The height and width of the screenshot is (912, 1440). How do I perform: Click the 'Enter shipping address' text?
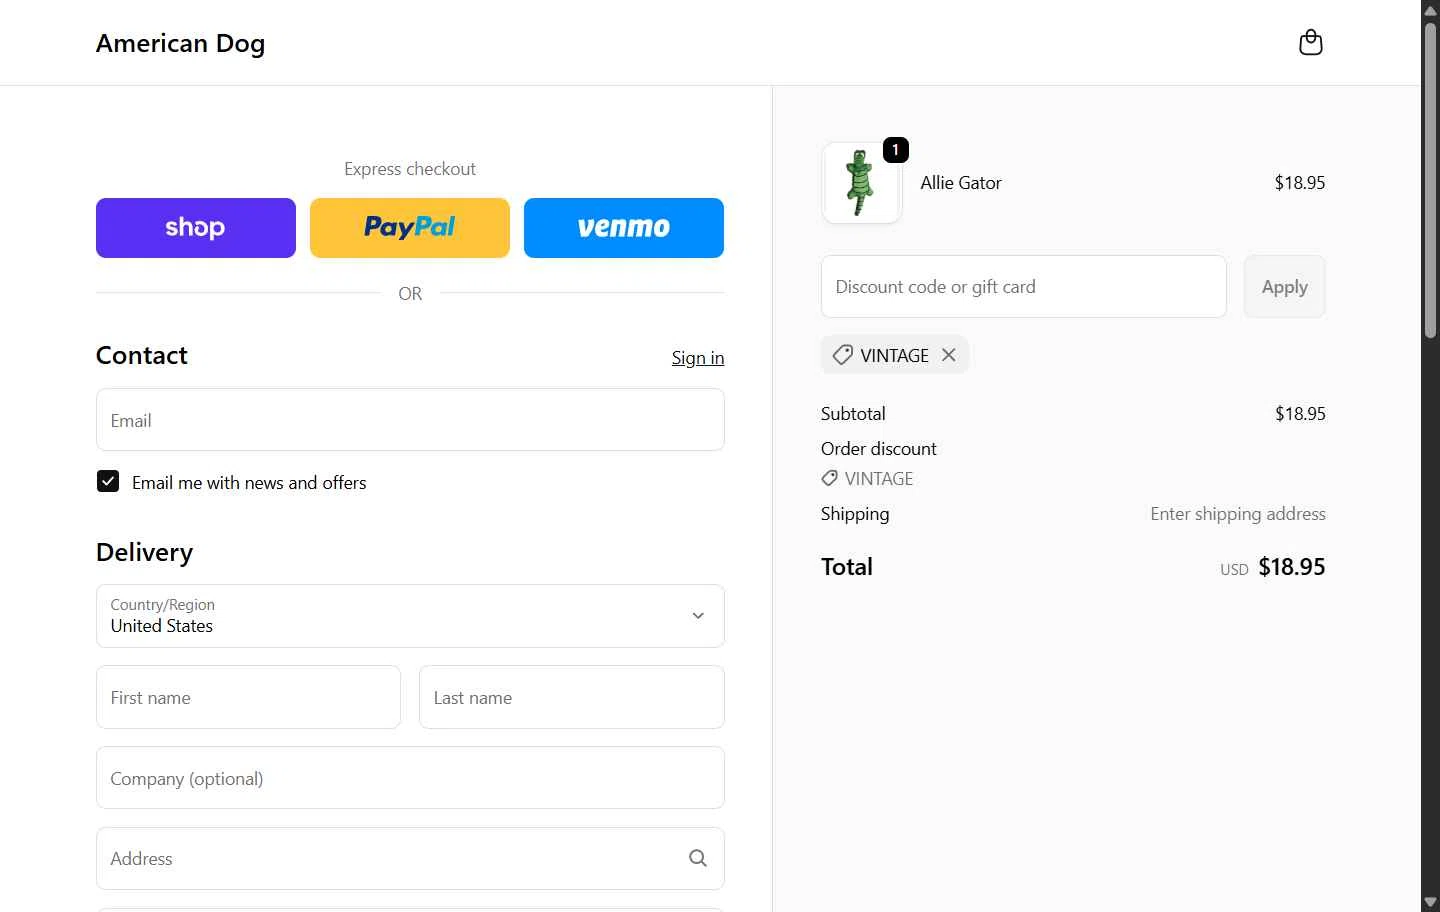pyautogui.click(x=1237, y=514)
